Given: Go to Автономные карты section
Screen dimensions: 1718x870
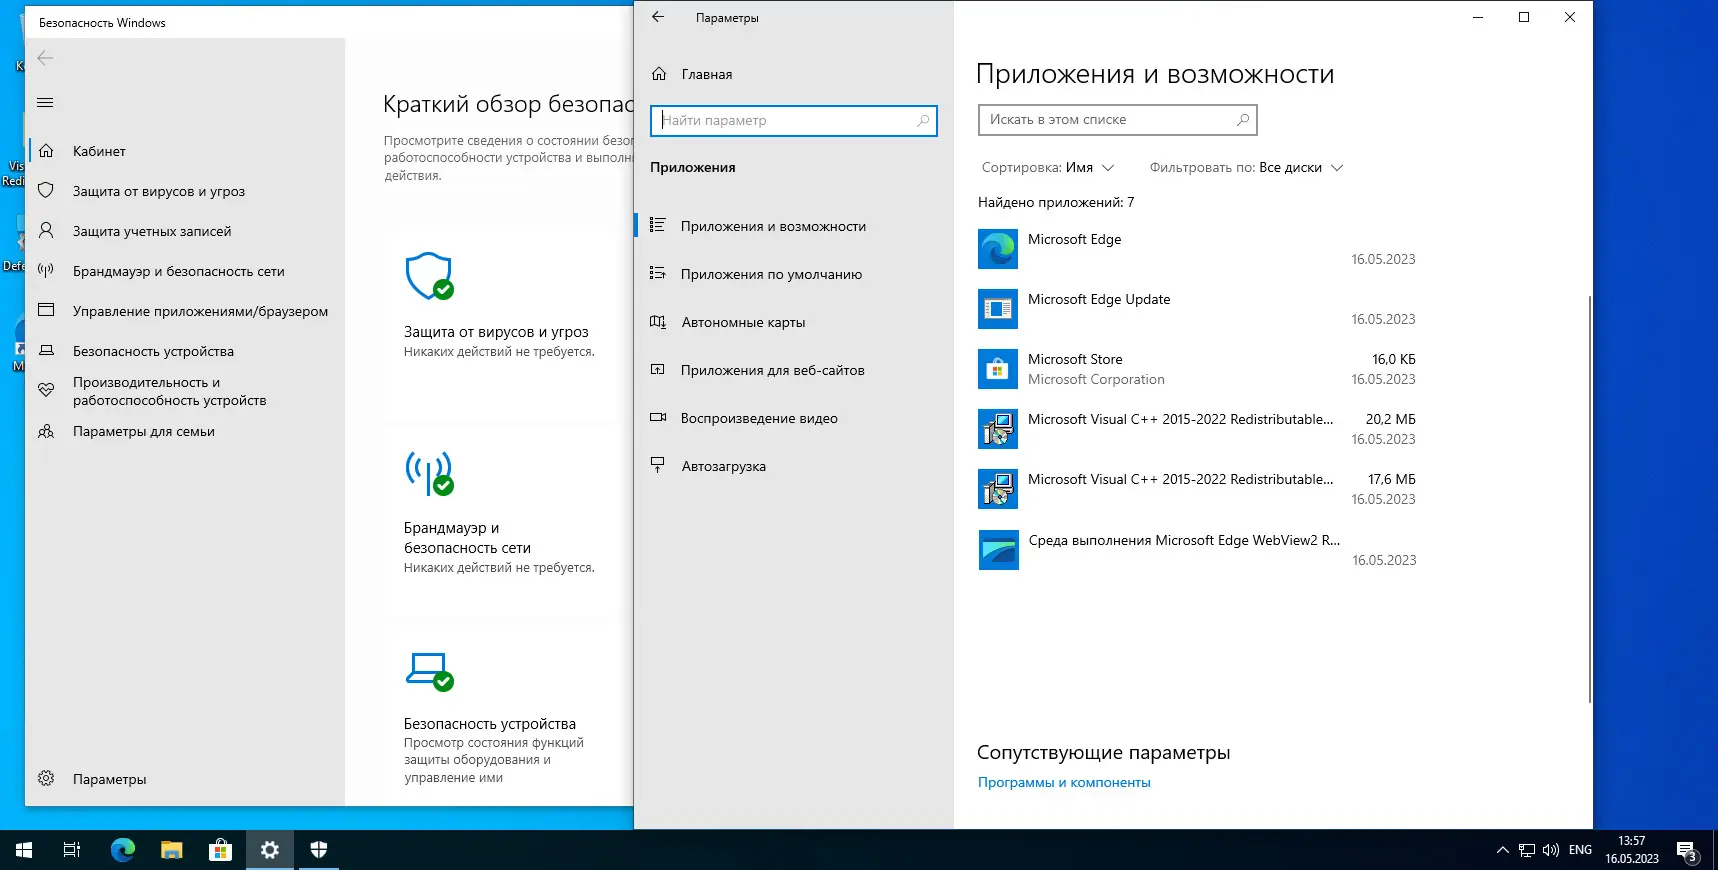Looking at the screenshot, I should (x=794, y=322).
